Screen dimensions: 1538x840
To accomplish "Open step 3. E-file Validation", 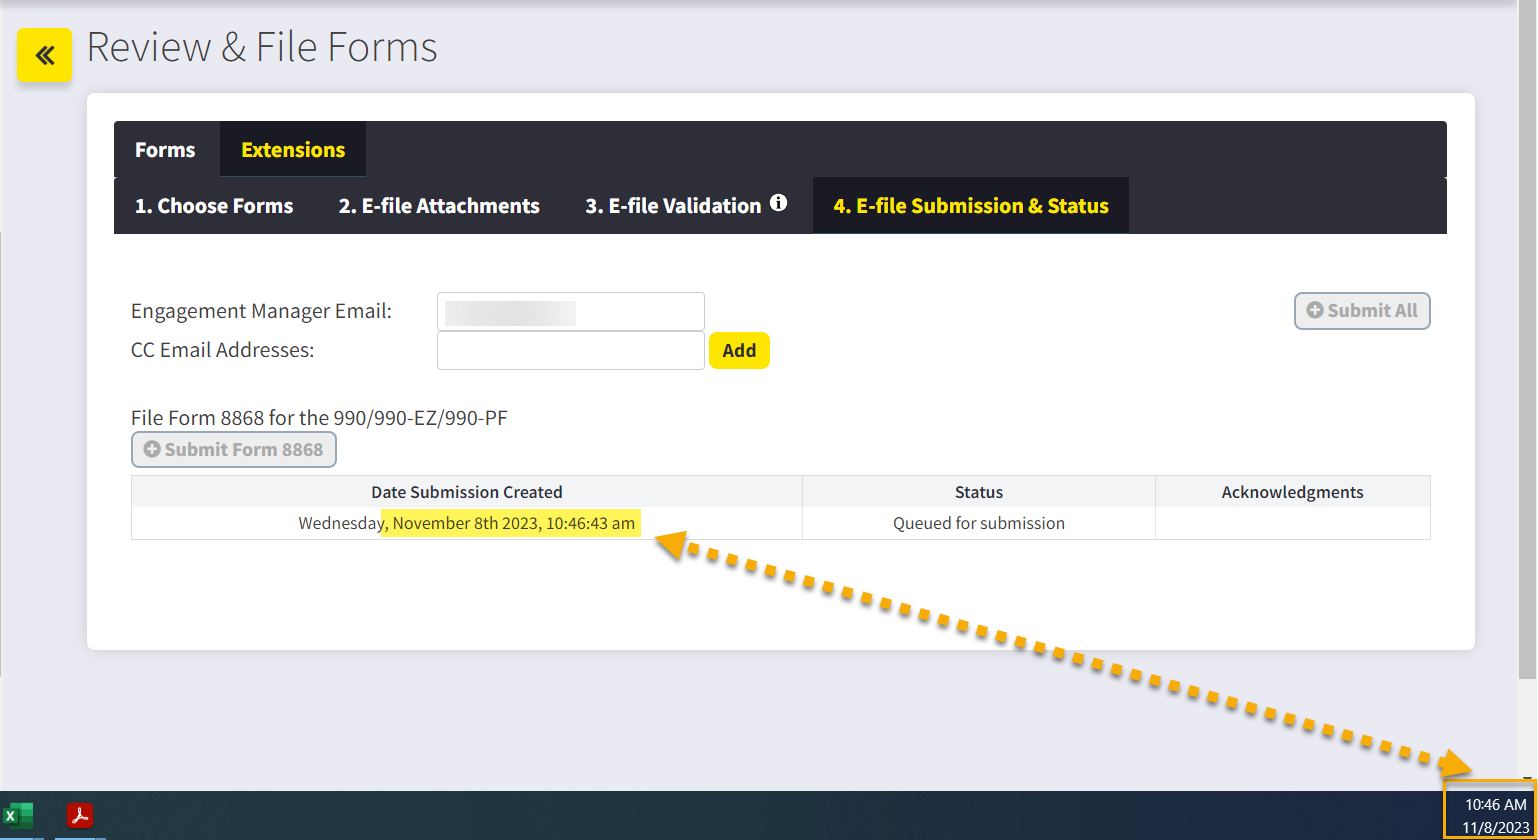I will 673,206.
